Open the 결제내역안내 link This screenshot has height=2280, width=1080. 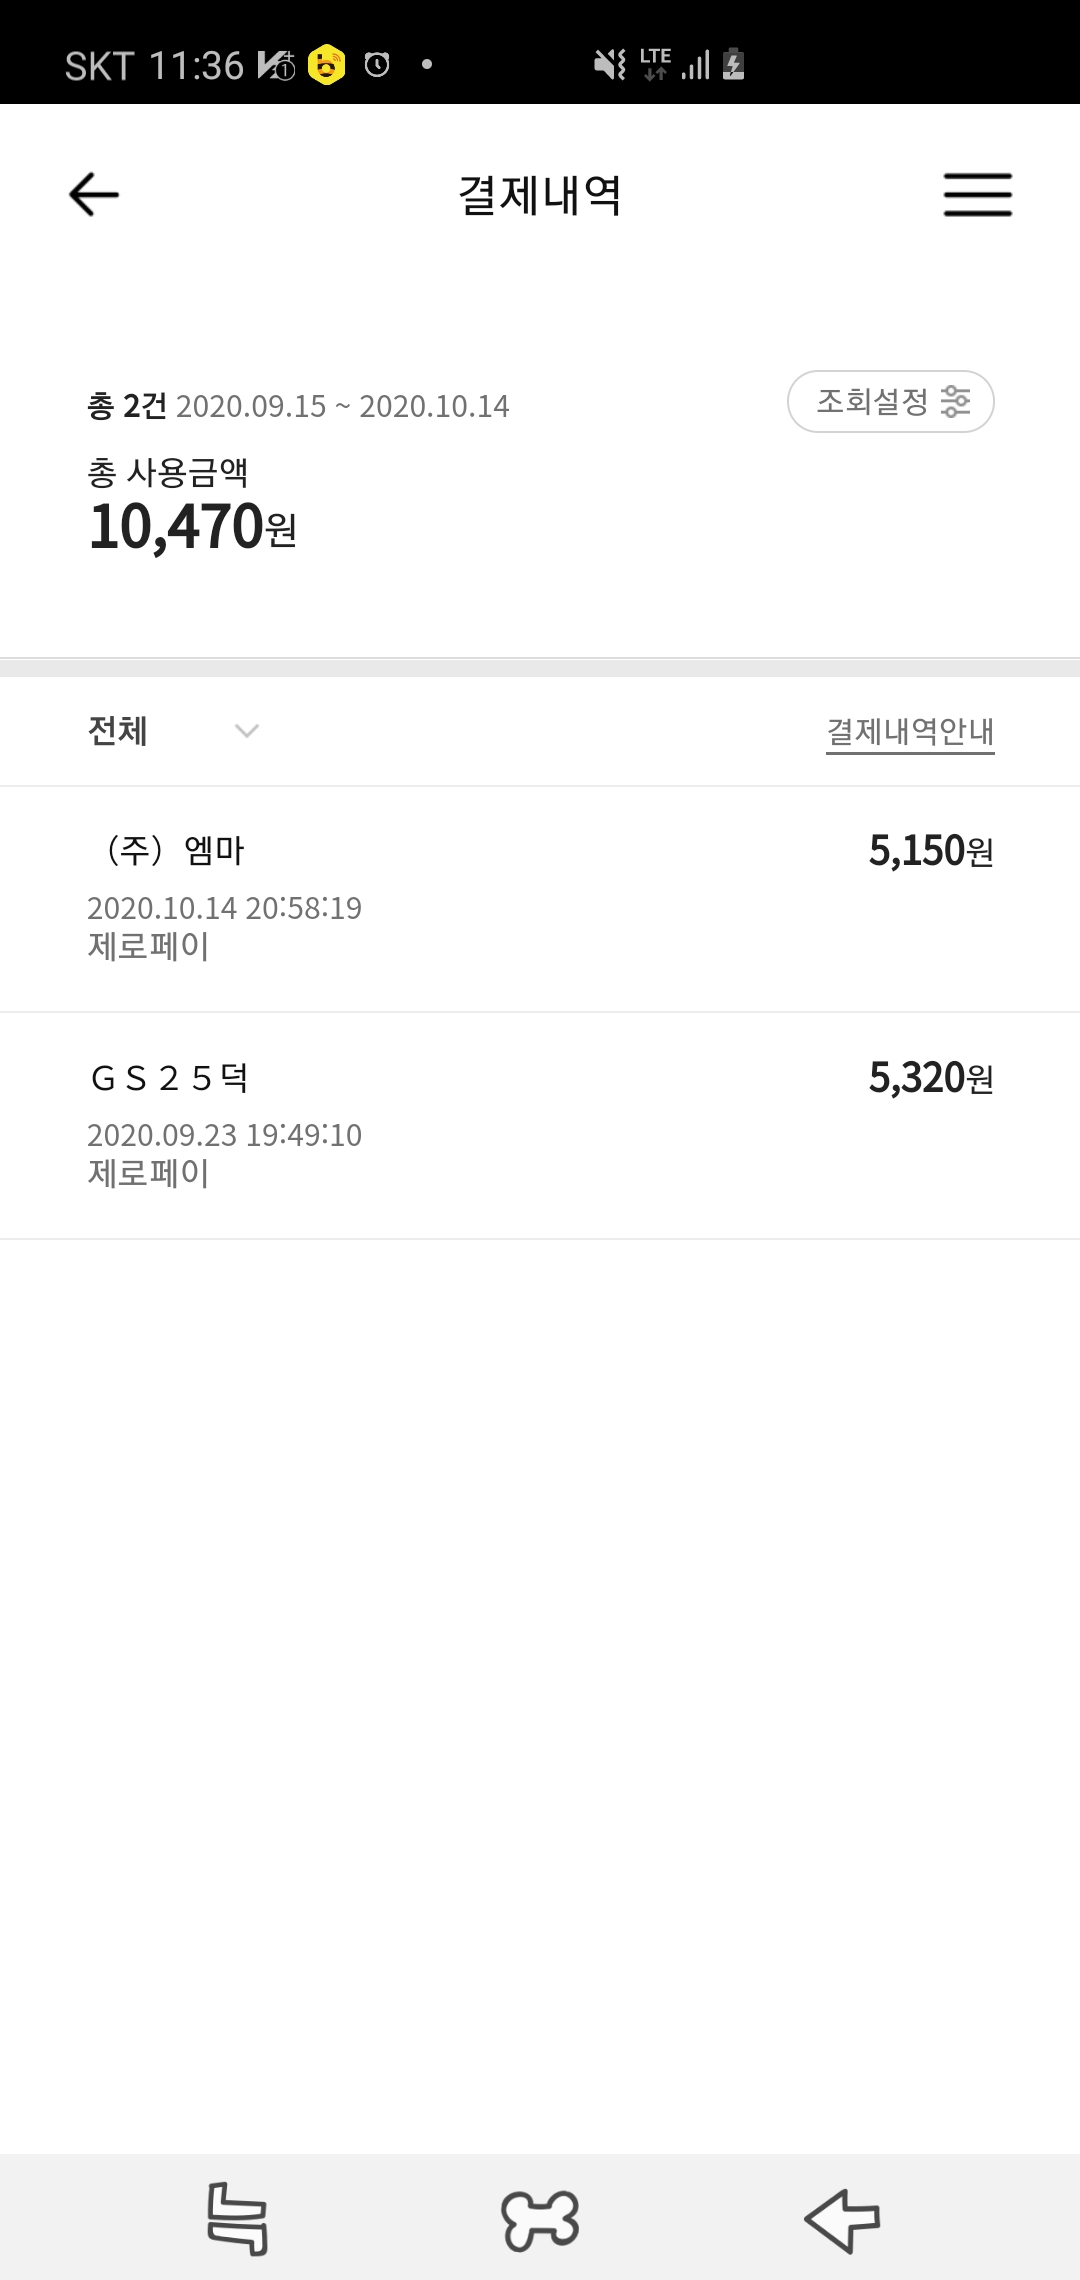coord(909,732)
